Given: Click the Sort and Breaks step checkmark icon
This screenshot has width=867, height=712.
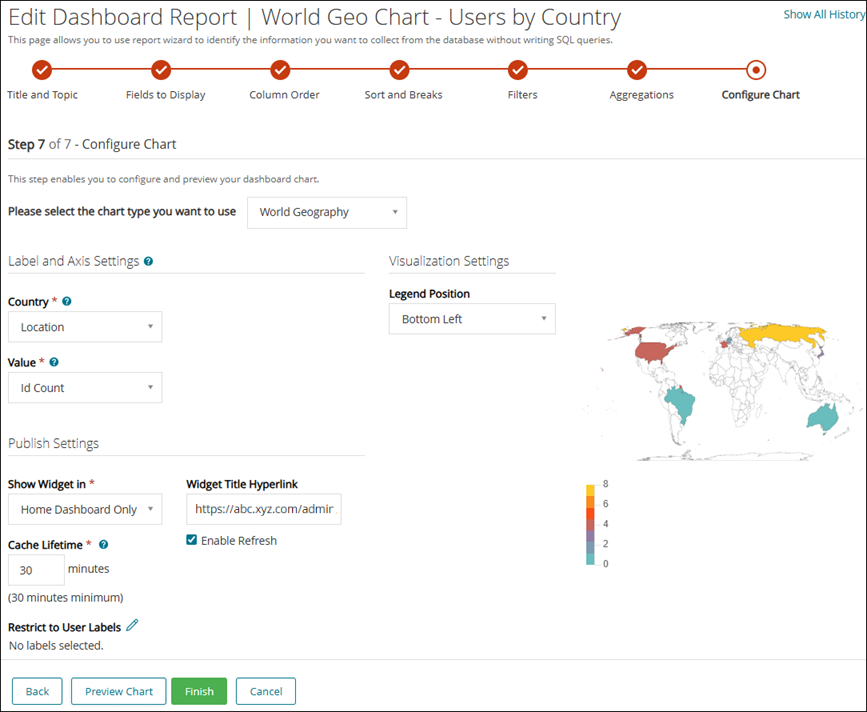Looking at the screenshot, I should click(399, 70).
